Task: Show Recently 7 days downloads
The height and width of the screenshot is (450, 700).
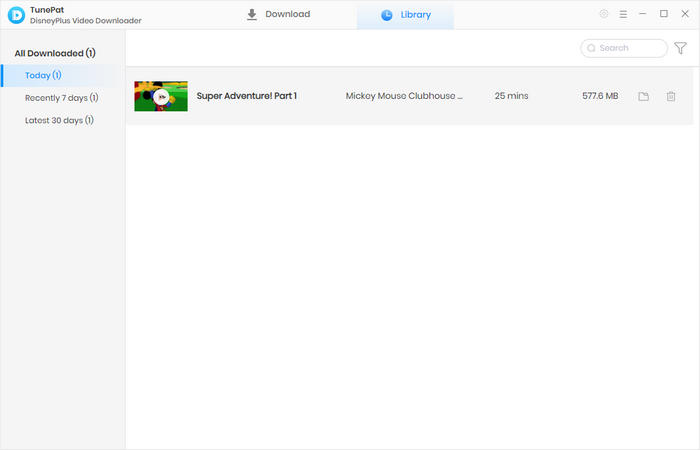Action: [x=61, y=98]
